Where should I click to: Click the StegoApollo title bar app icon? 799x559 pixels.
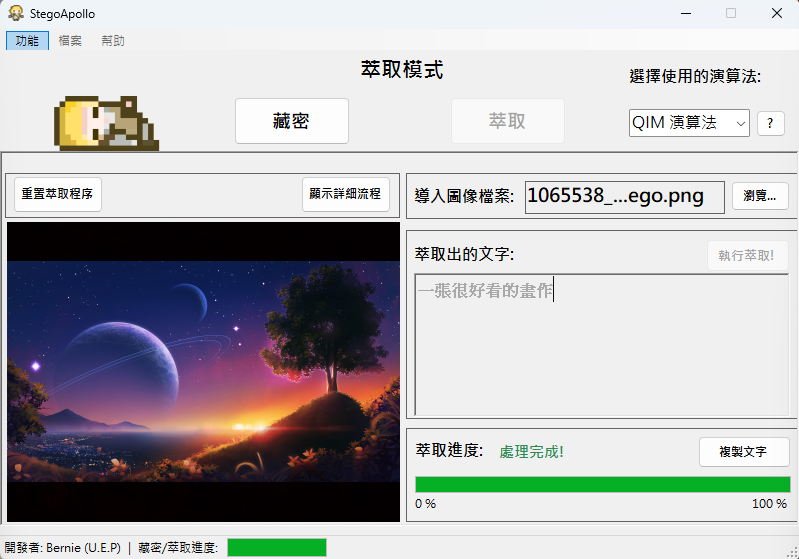15,13
